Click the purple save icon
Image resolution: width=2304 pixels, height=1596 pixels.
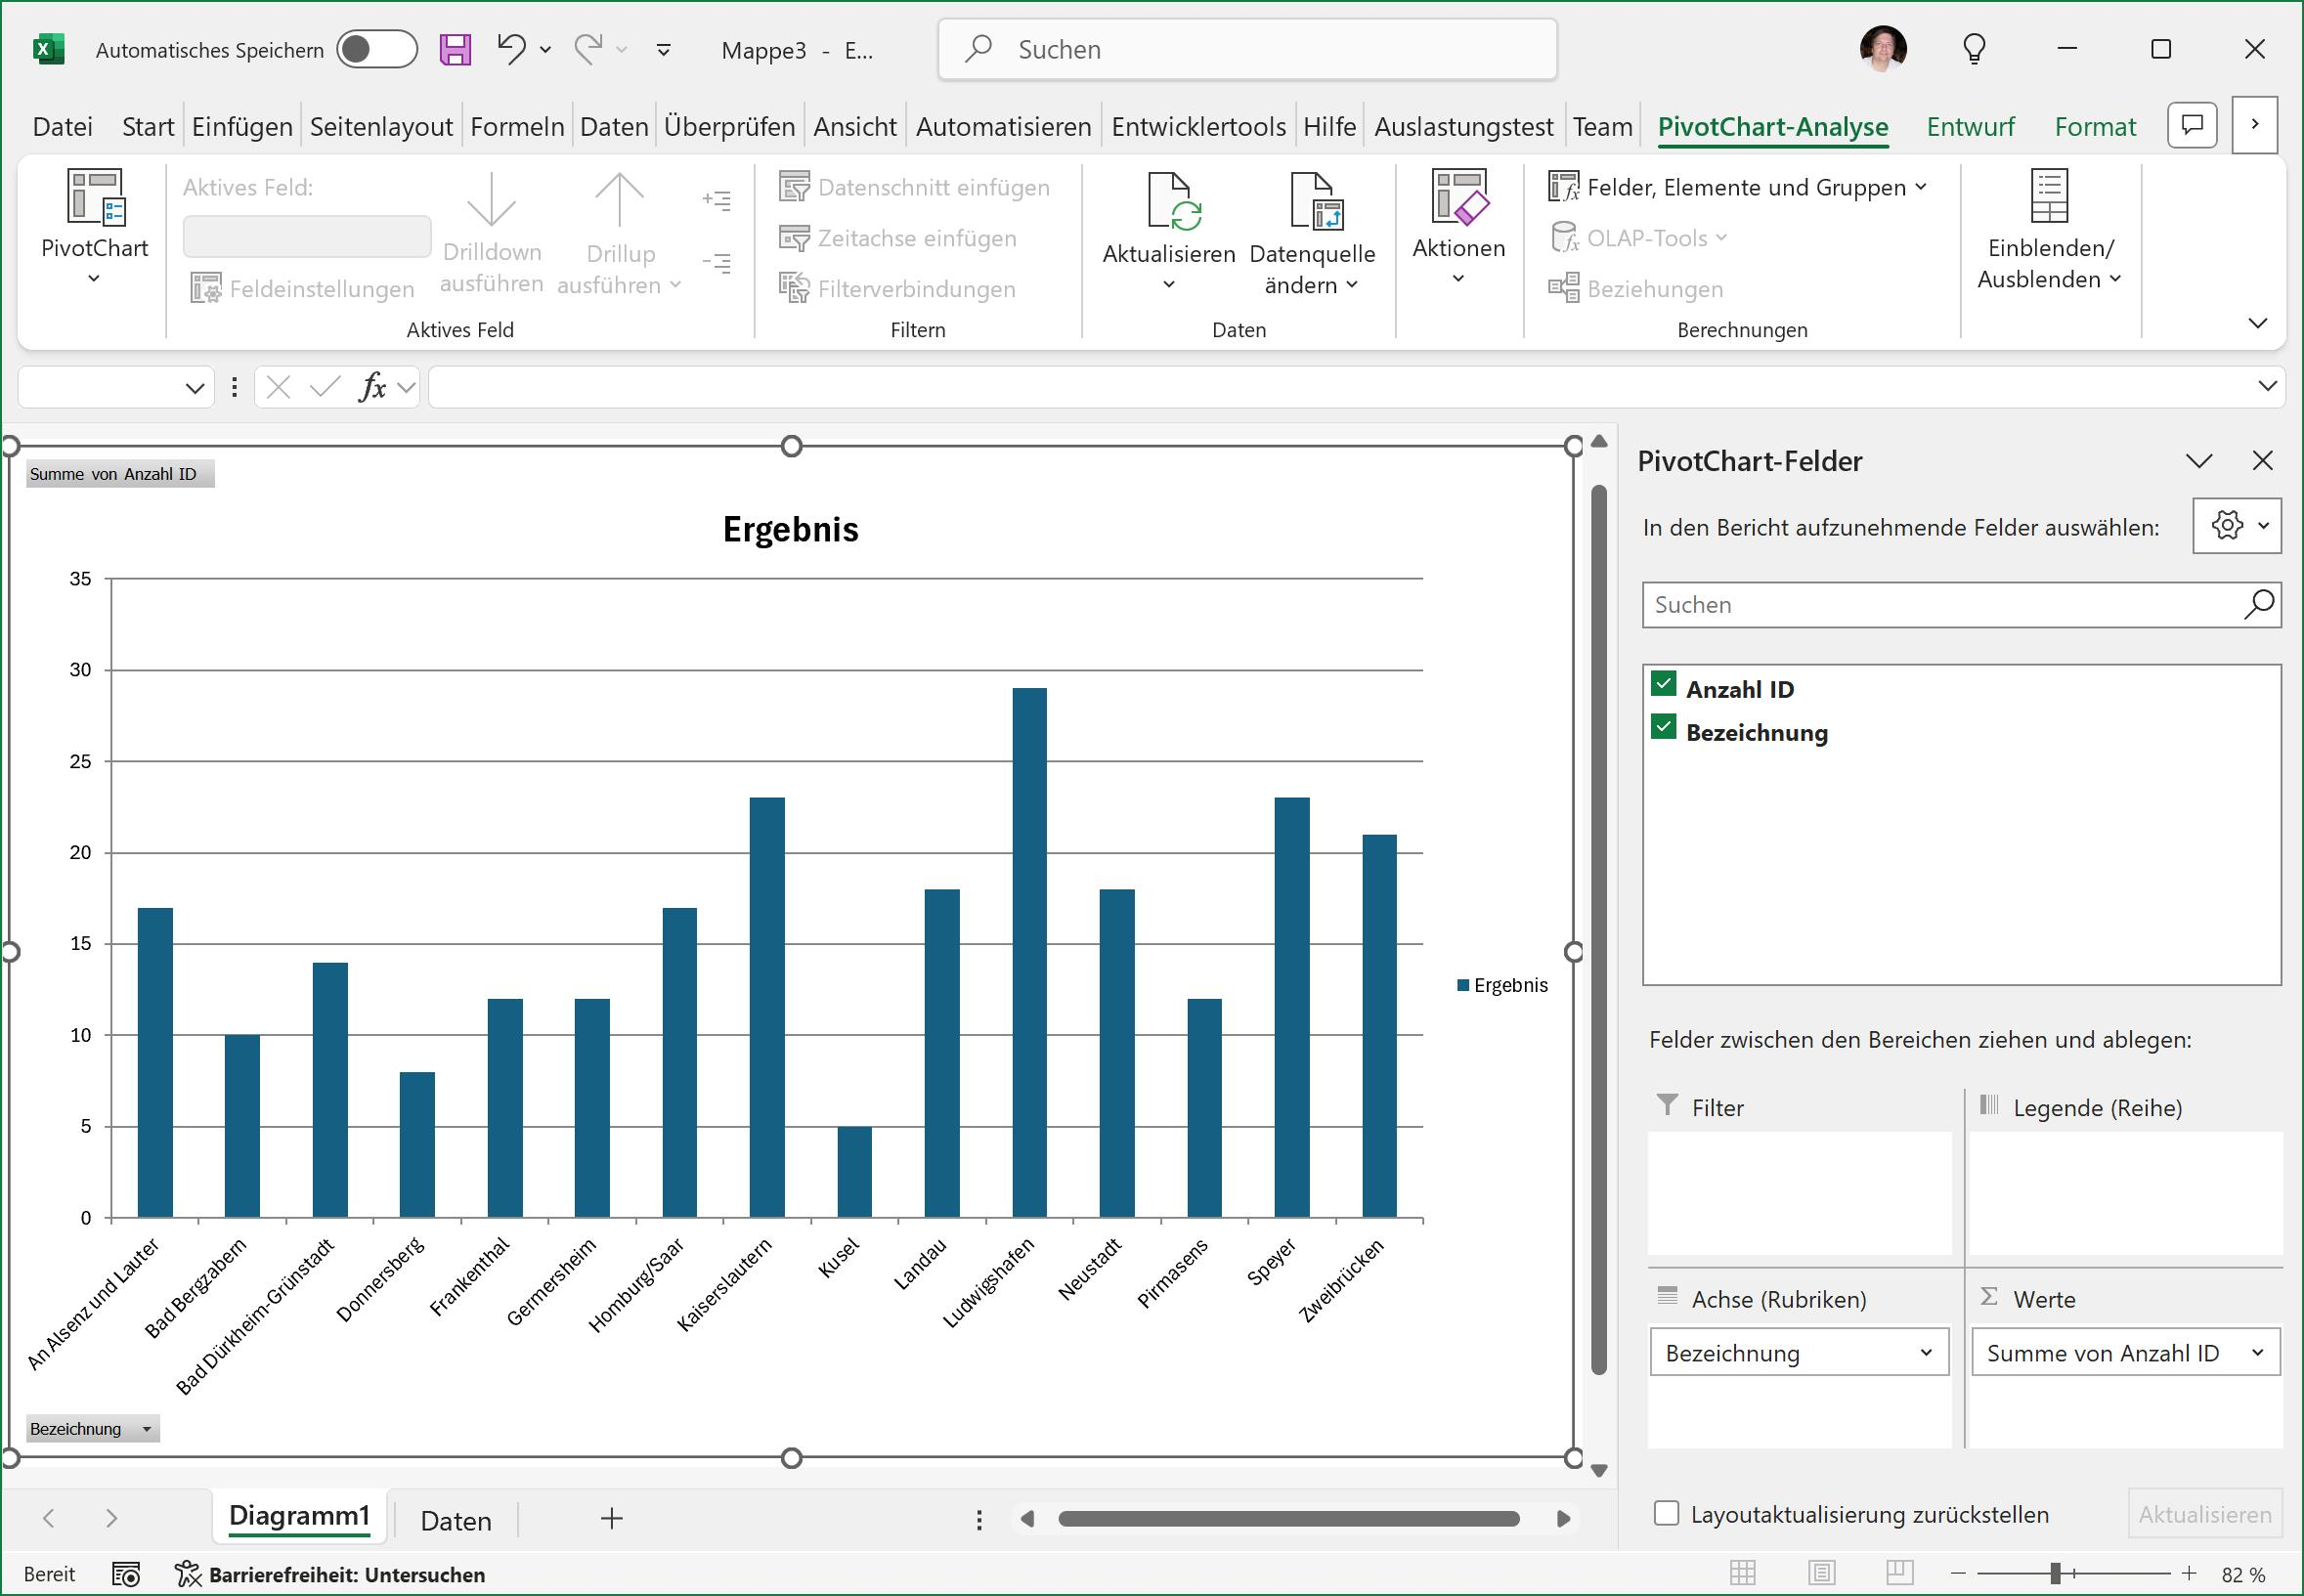455,49
